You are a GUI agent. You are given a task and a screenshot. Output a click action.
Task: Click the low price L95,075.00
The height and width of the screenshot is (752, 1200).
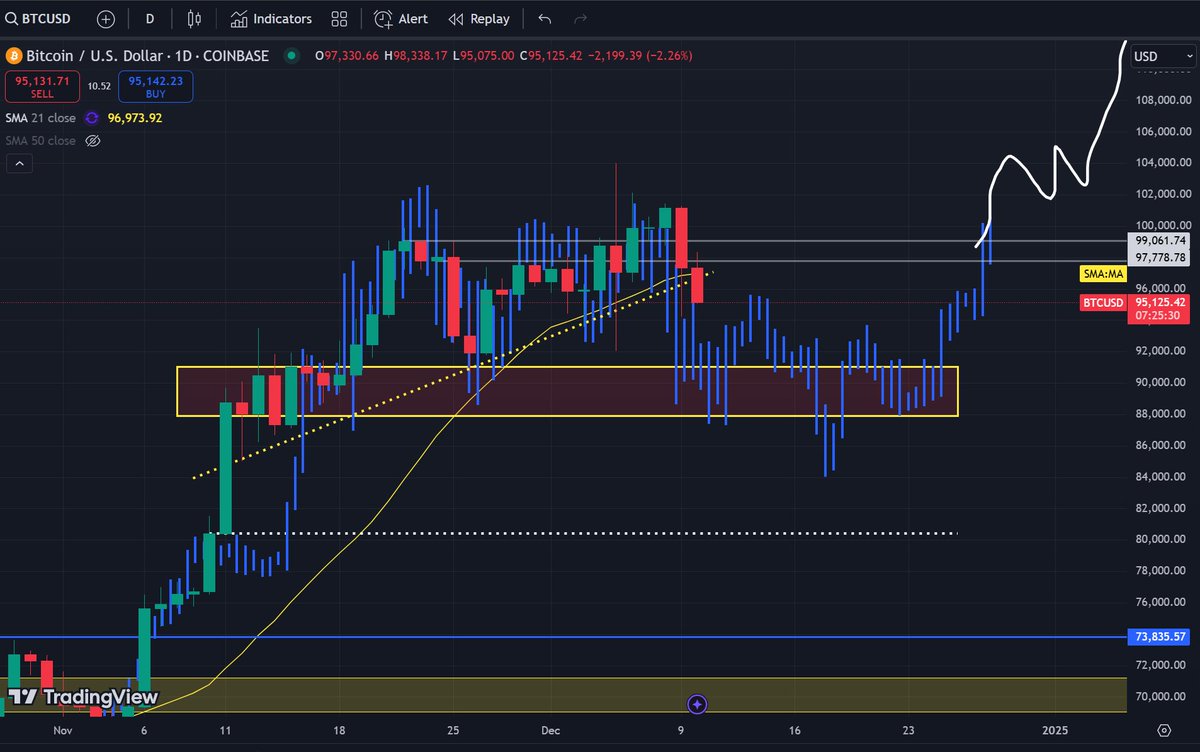(484, 56)
